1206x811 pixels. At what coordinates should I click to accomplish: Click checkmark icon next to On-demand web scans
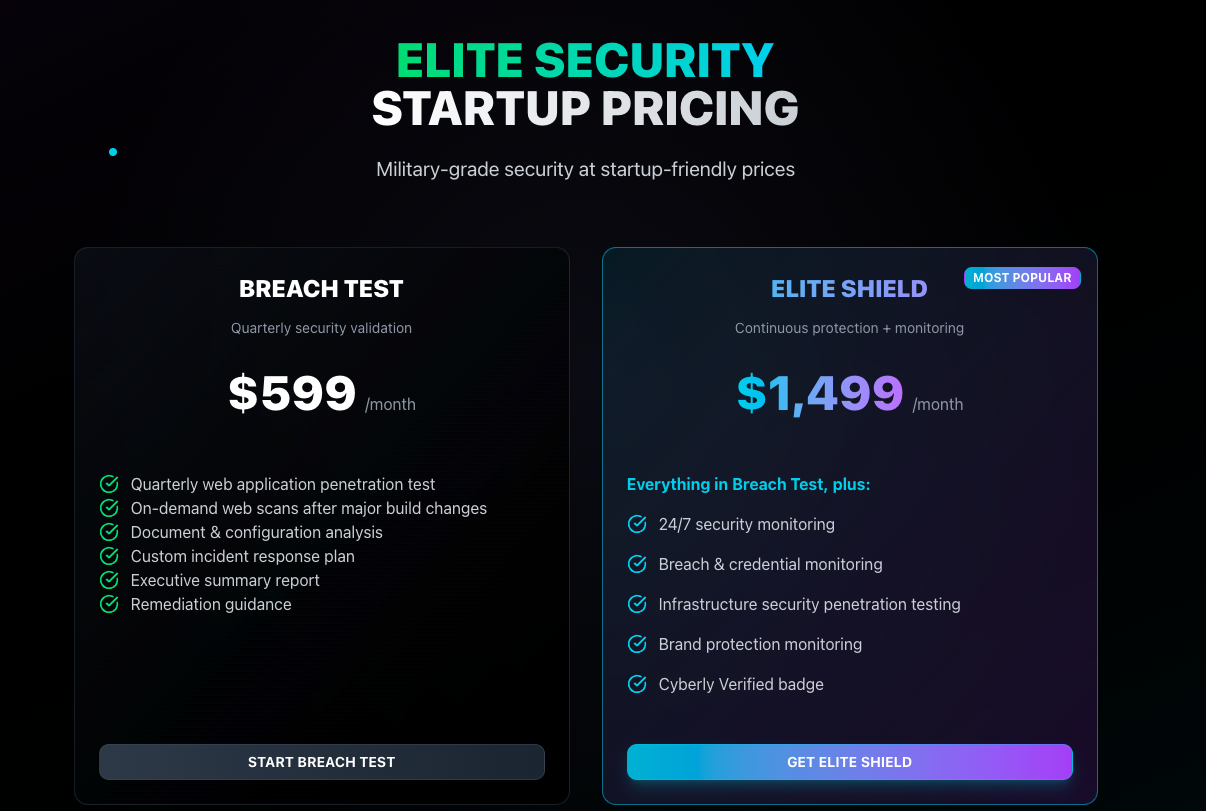pos(110,508)
